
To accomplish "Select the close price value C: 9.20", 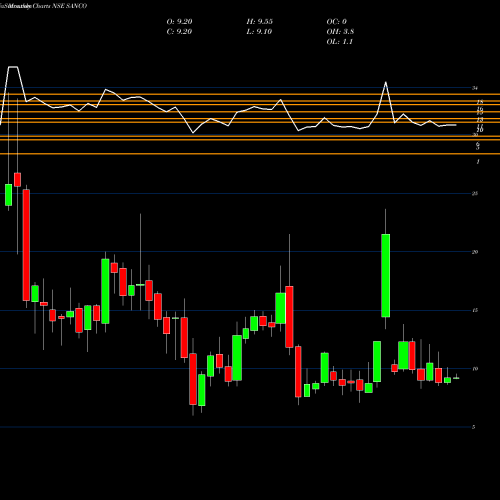I will tap(179, 32).
